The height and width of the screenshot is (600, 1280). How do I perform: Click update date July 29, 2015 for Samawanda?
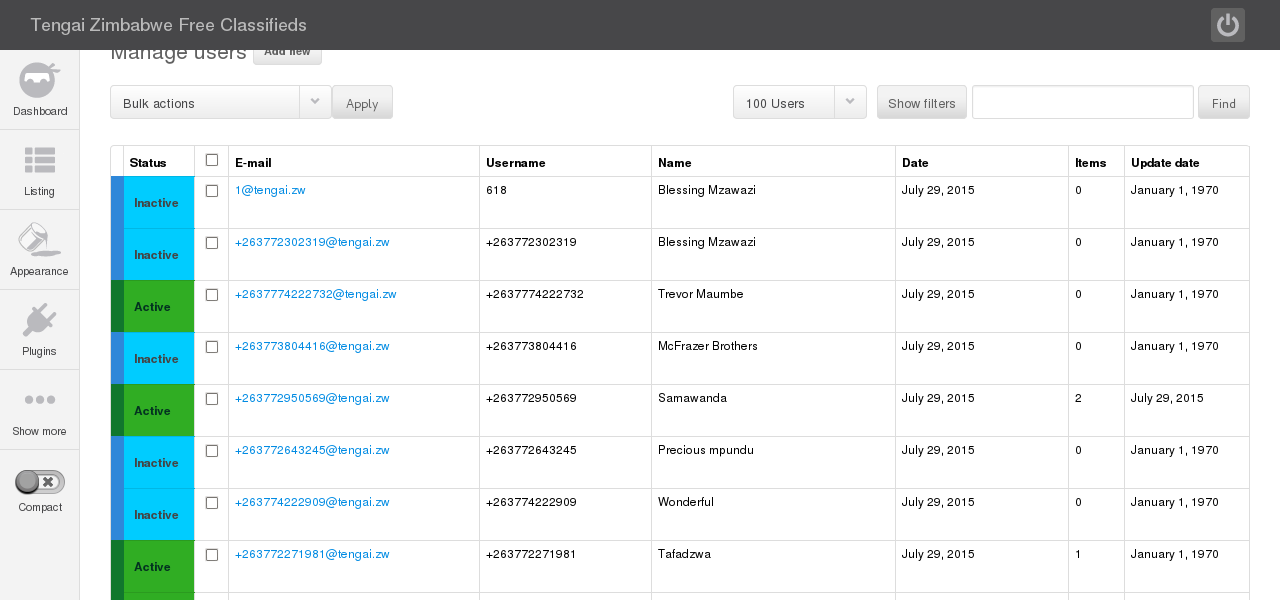click(x=1167, y=398)
